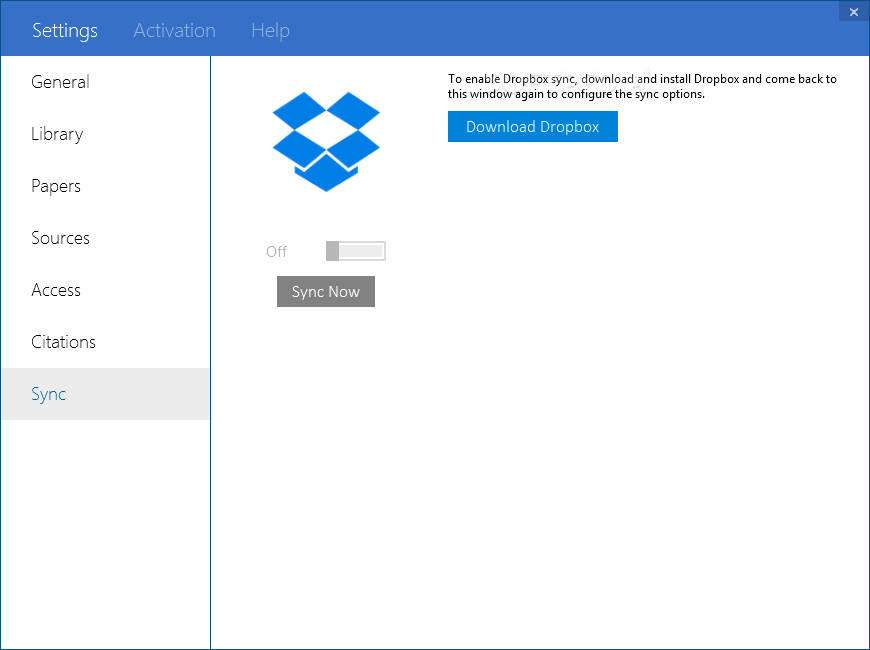870x650 pixels.
Task: Go to the Papers settings section
Action: 105,186
